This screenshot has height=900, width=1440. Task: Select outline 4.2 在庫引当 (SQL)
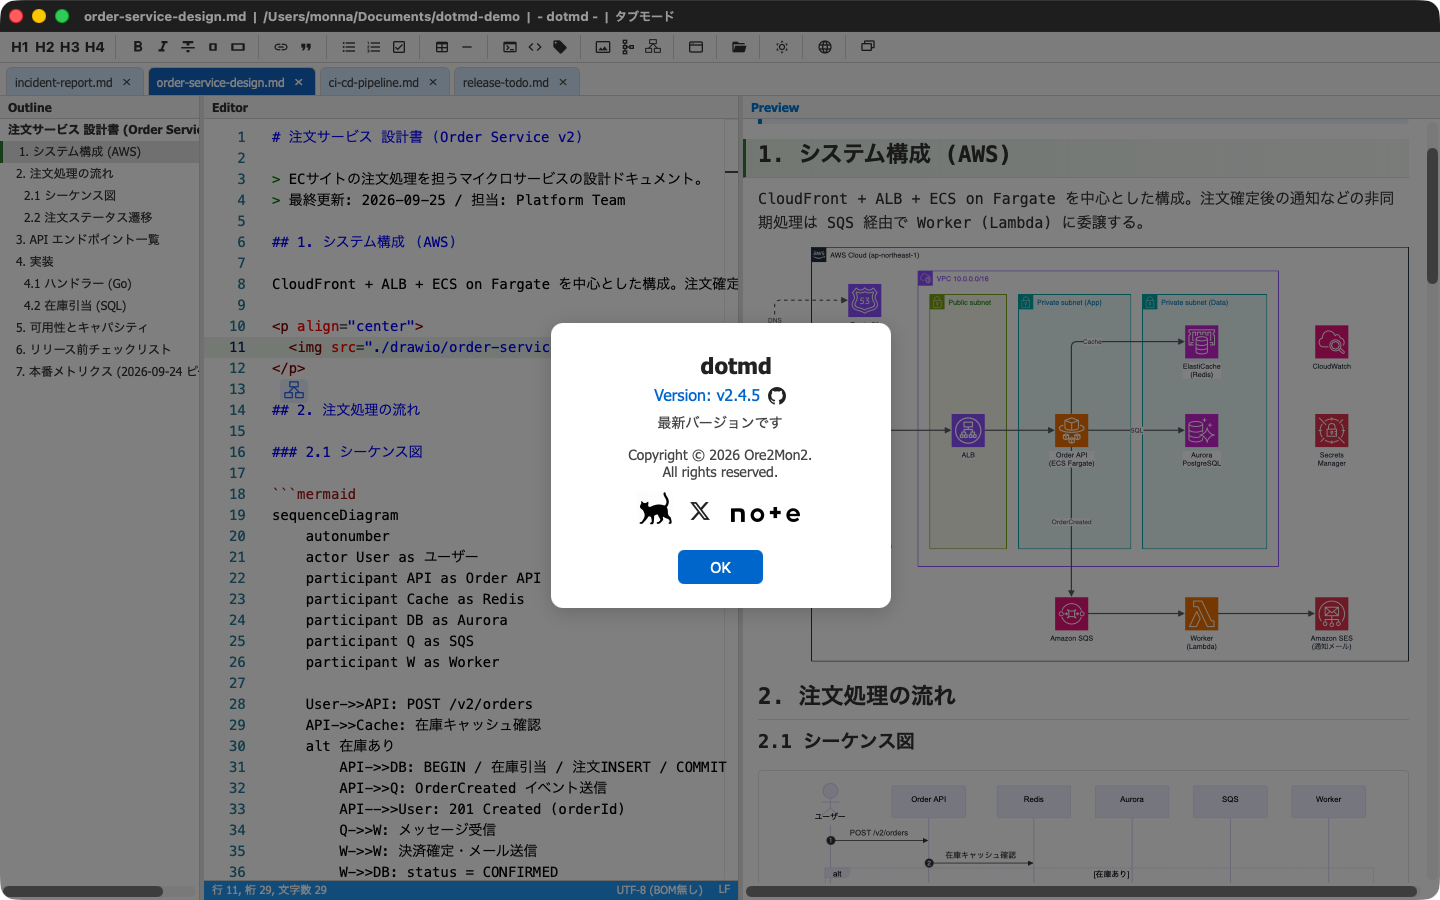click(x=100, y=306)
